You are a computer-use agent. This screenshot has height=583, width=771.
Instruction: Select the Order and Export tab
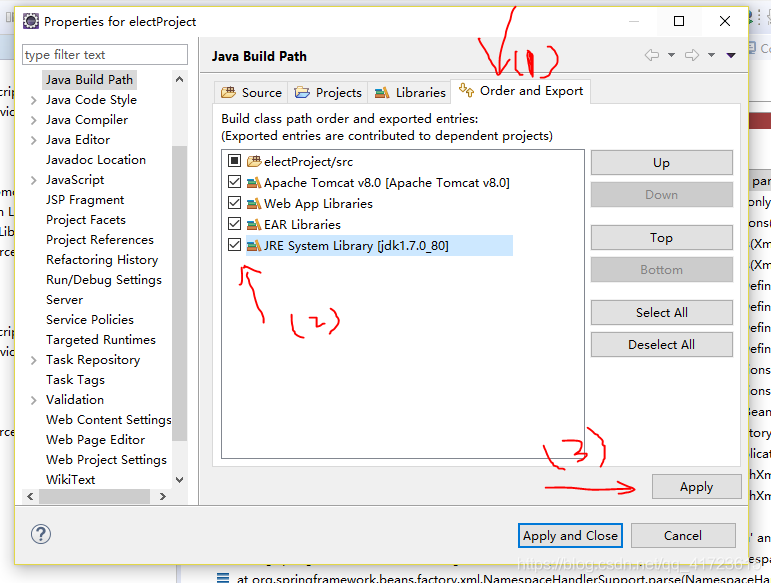click(x=521, y=91)
